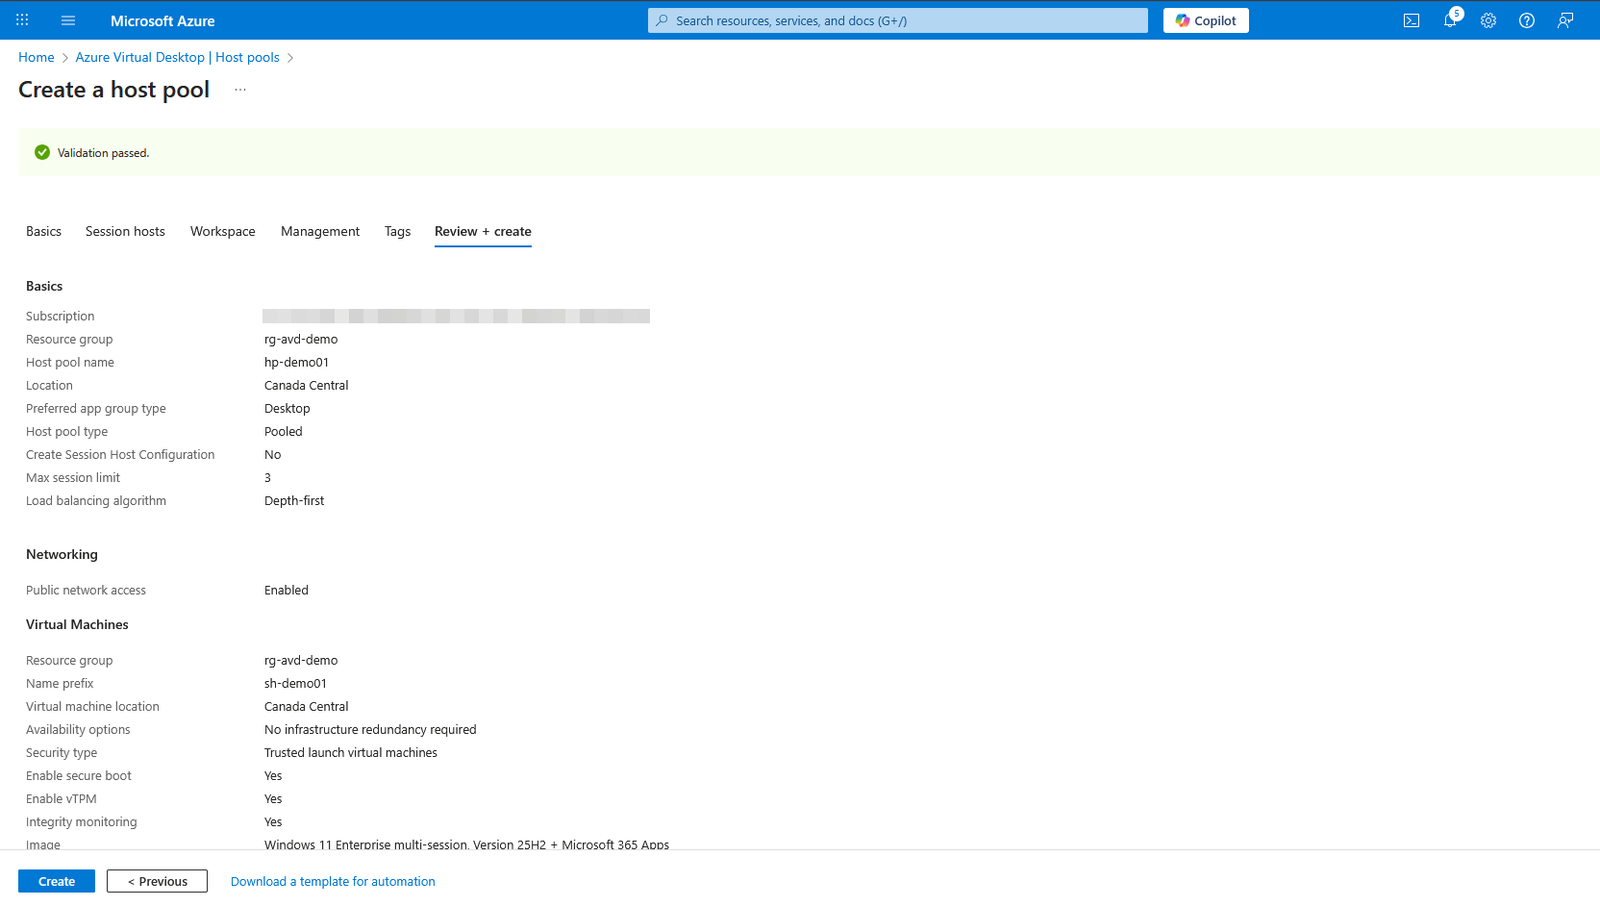Click the ellipsis next to page title
Screen dimensions: 1600x912
coord(240,90)
